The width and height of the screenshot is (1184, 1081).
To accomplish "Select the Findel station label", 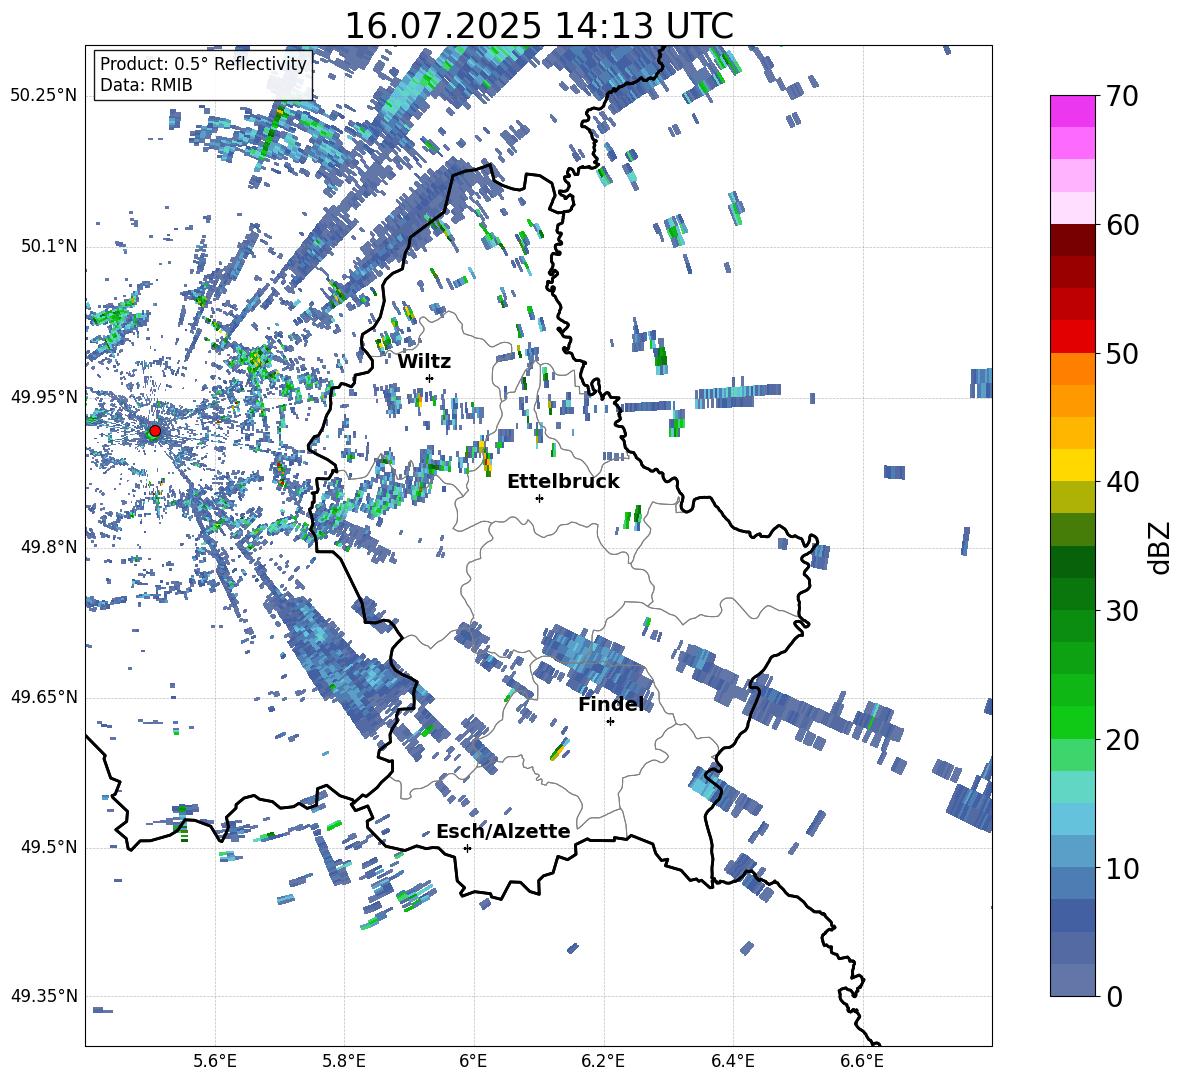I will click(x=611, y=704).
